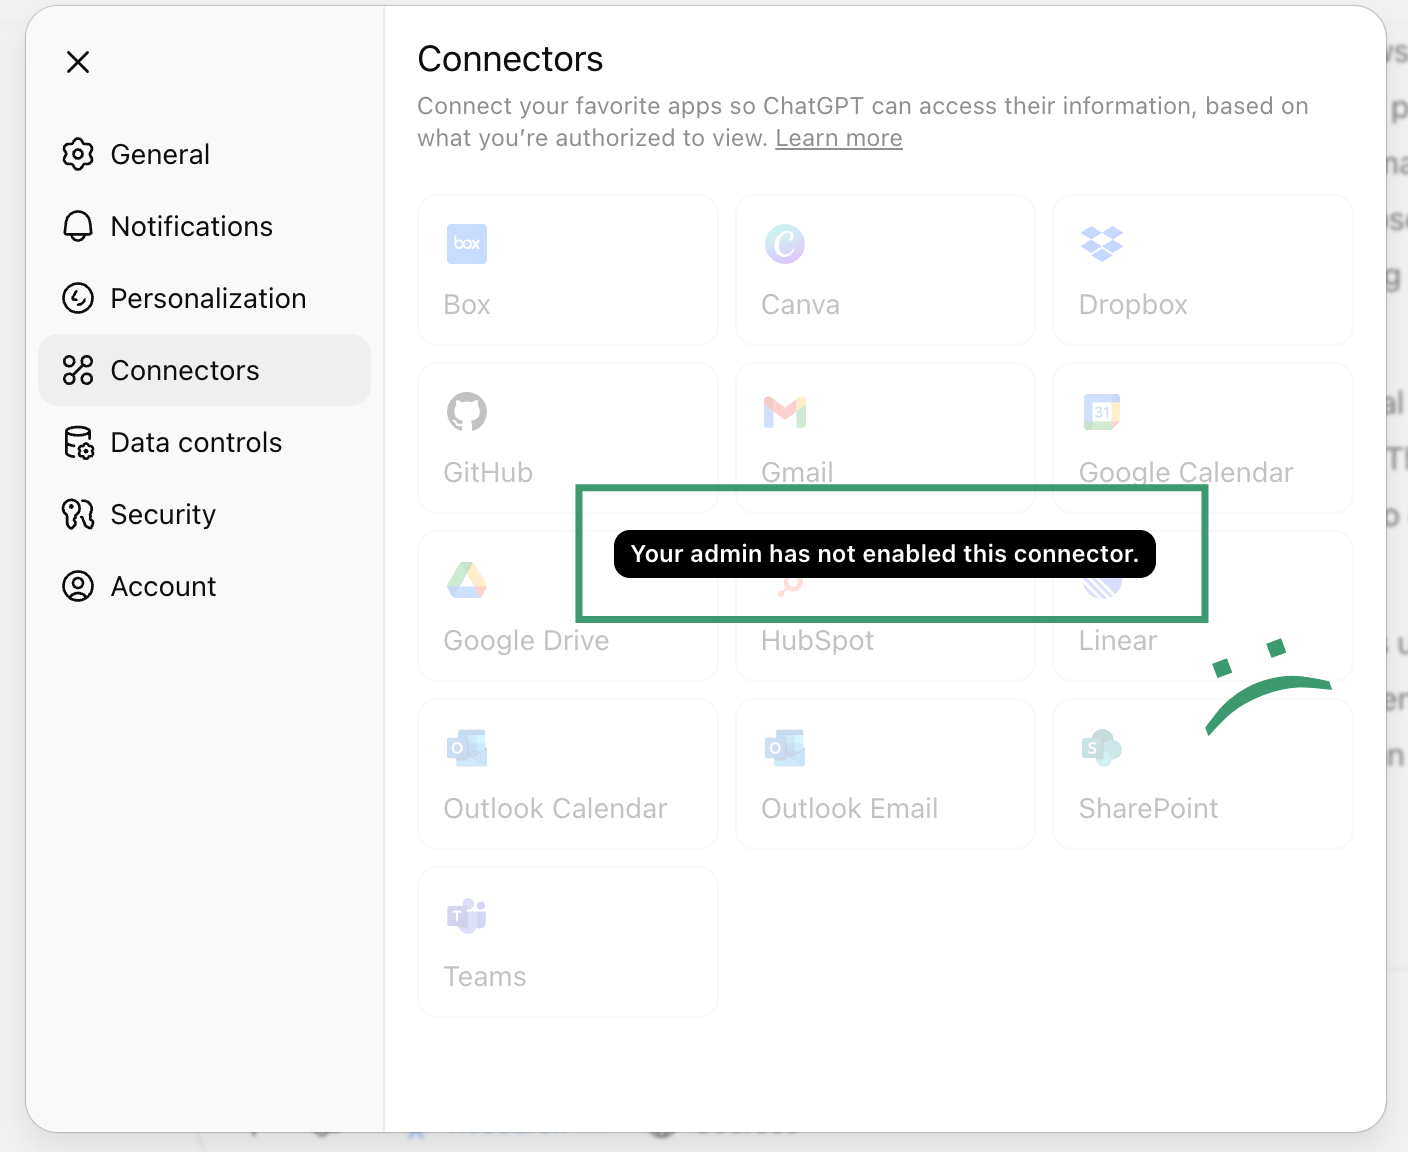Click the Security key icon
1408x1152 pixels.
pyautogui.click(x=78, y=514)
